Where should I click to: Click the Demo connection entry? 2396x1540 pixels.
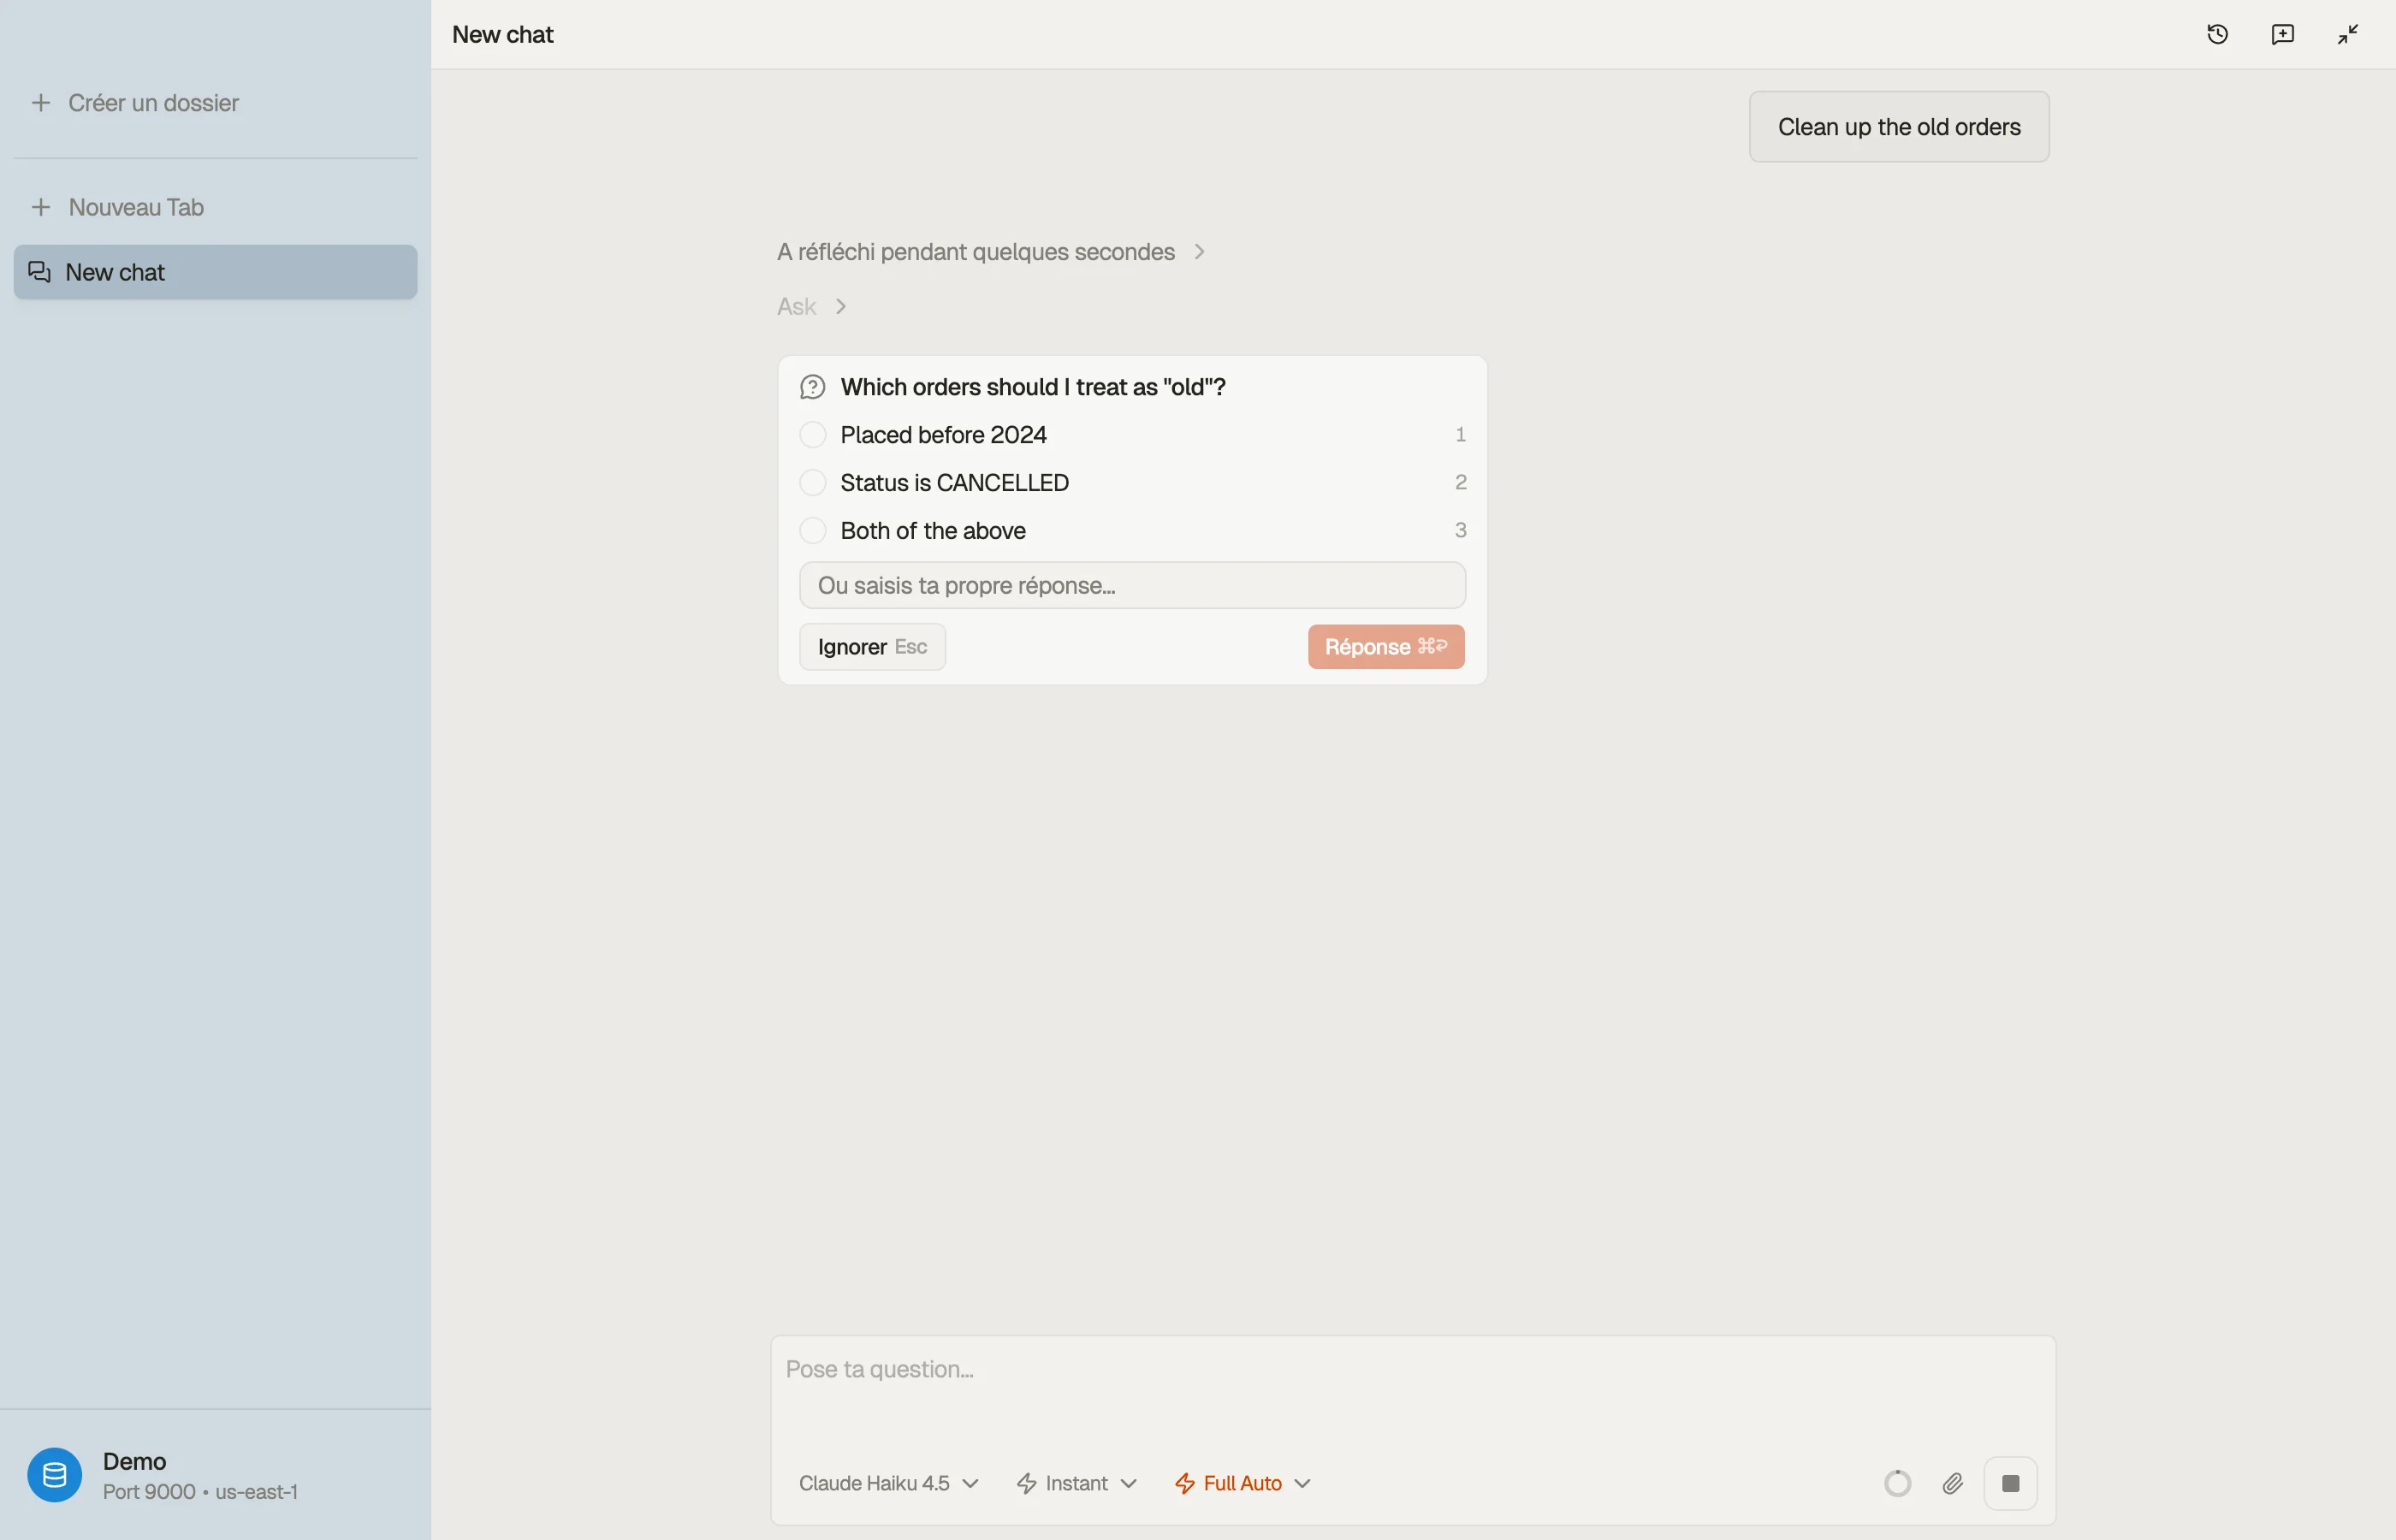pyautogui.click(x=215, y=1475)
